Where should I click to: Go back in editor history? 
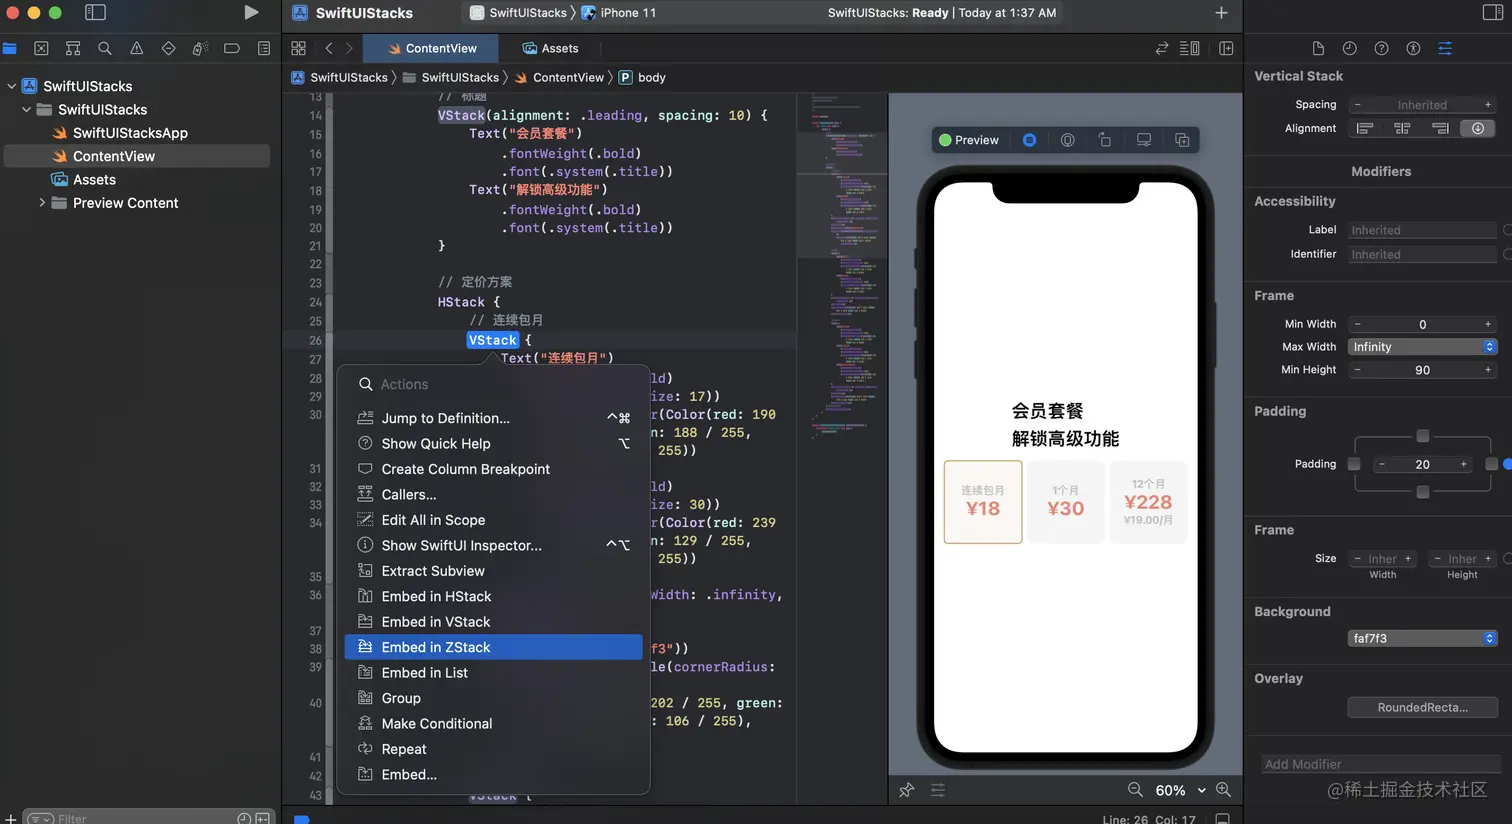tap(329, 48)
